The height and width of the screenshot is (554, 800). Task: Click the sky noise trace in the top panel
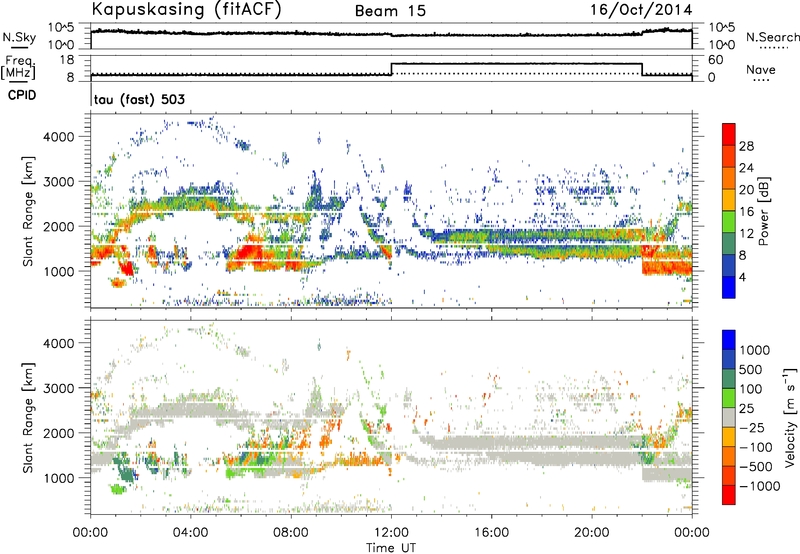391,34
